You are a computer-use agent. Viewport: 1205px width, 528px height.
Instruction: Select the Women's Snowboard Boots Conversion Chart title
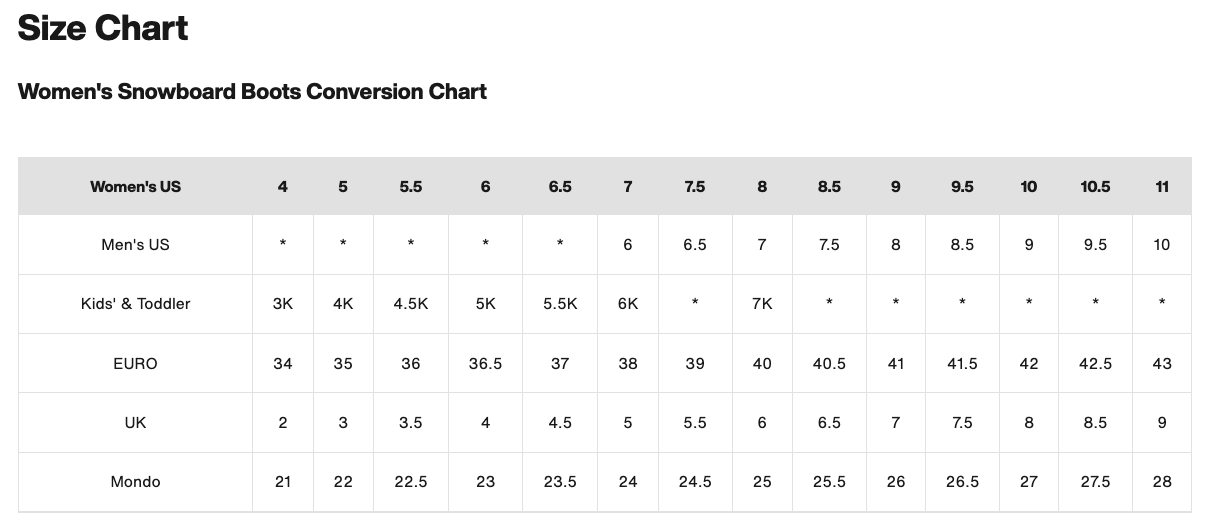(252, 92)
